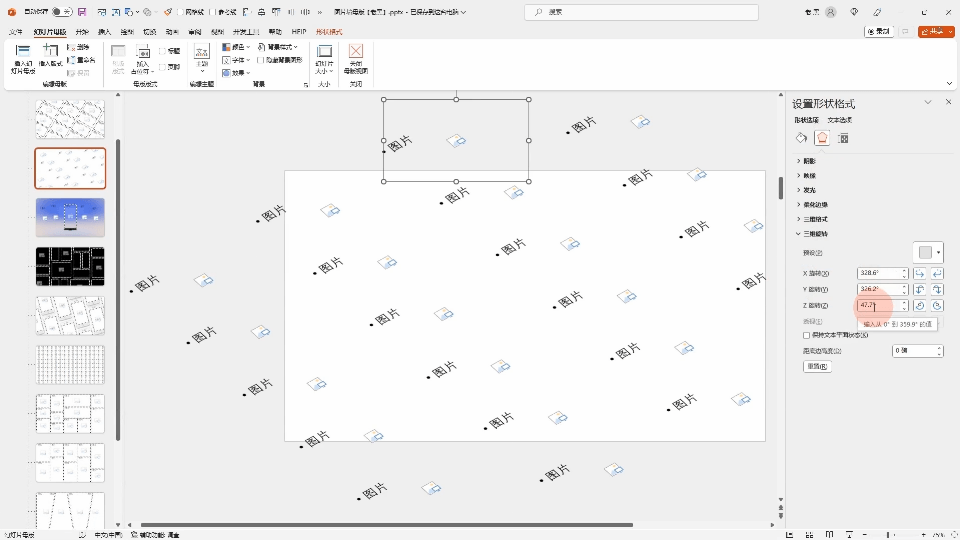
Task: Select the Effects pentagon icon
Action: coord(822,138)
